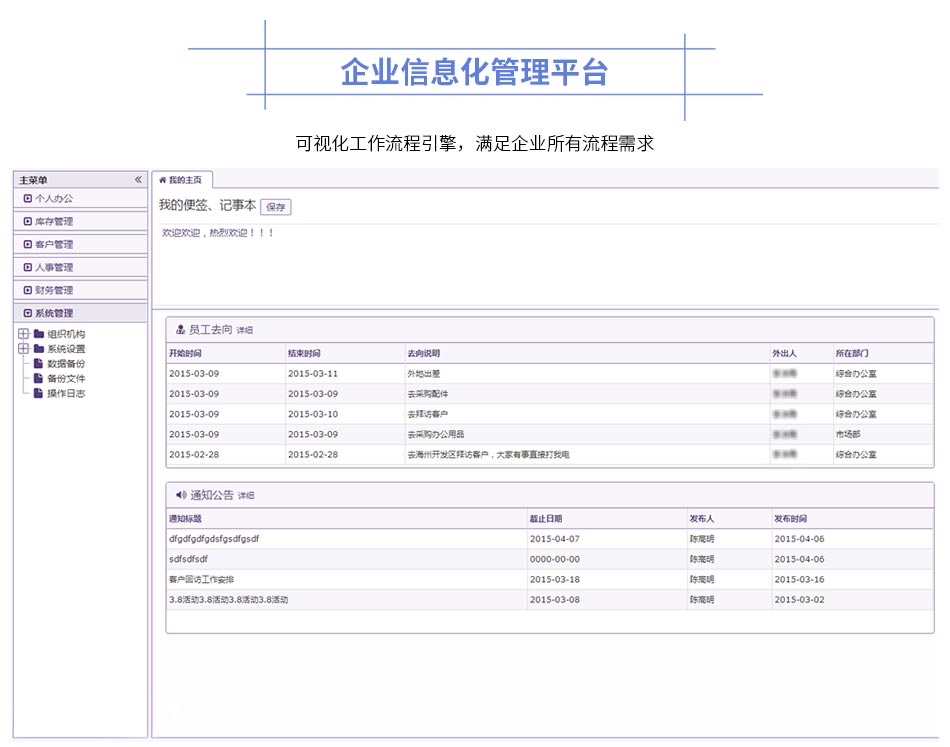Click the 库存管理 section icon

point(27,221)
